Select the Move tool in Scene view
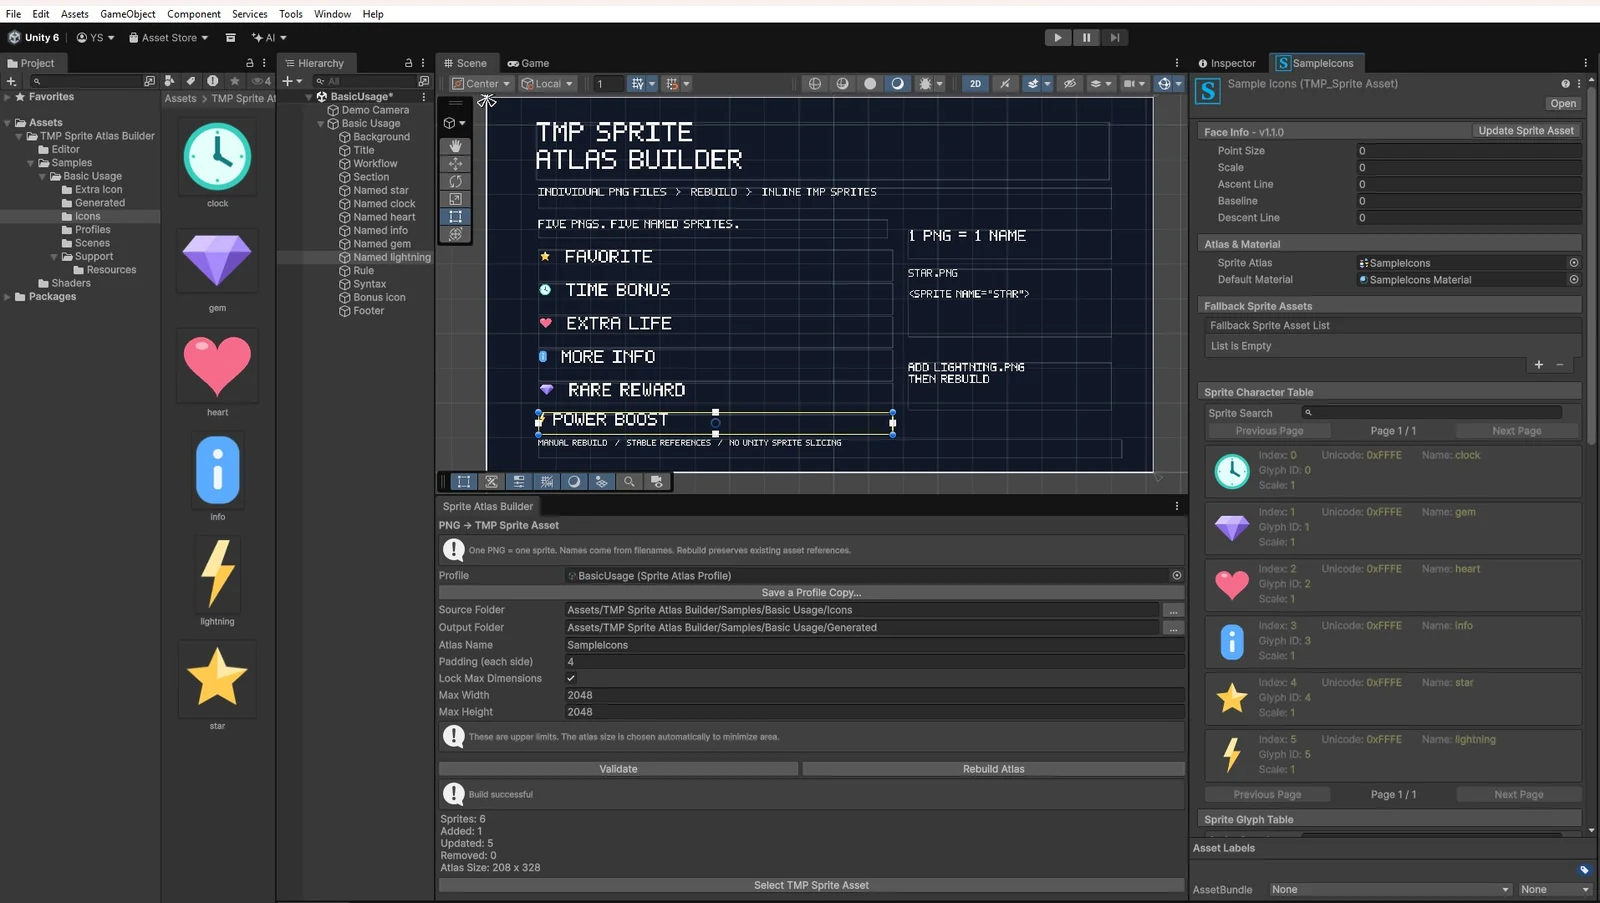 [455, 164]
